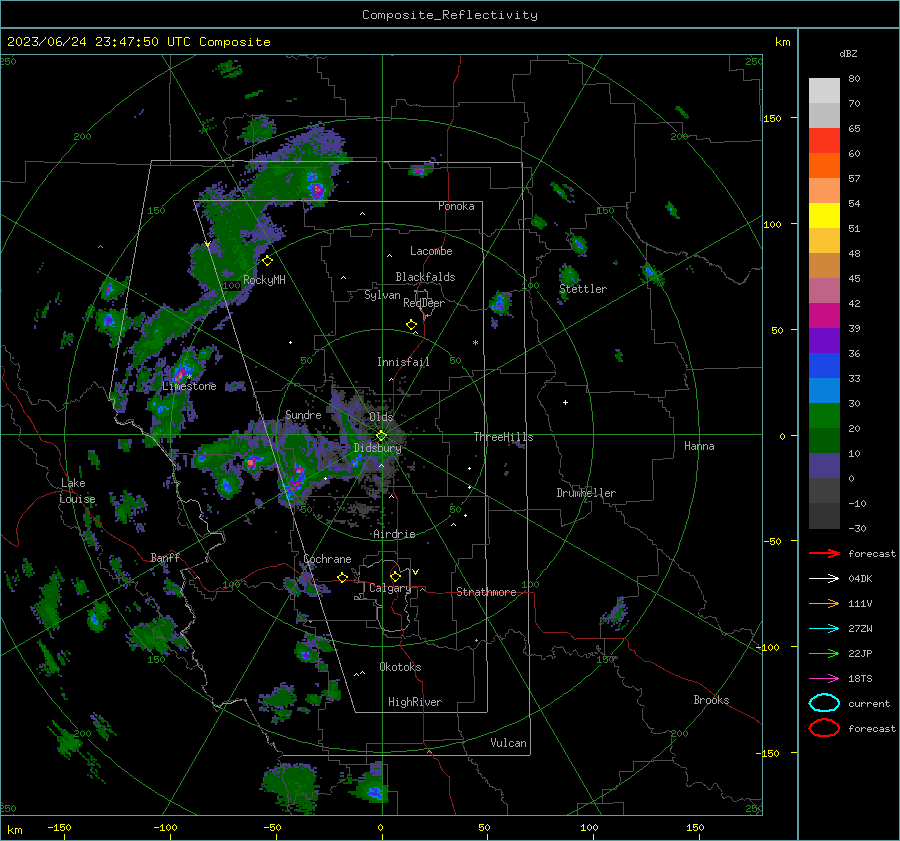Click the white 04DK arrow in the legend
Image resolution: width=900 pixels, height=841 pixels.
point(824,578)
